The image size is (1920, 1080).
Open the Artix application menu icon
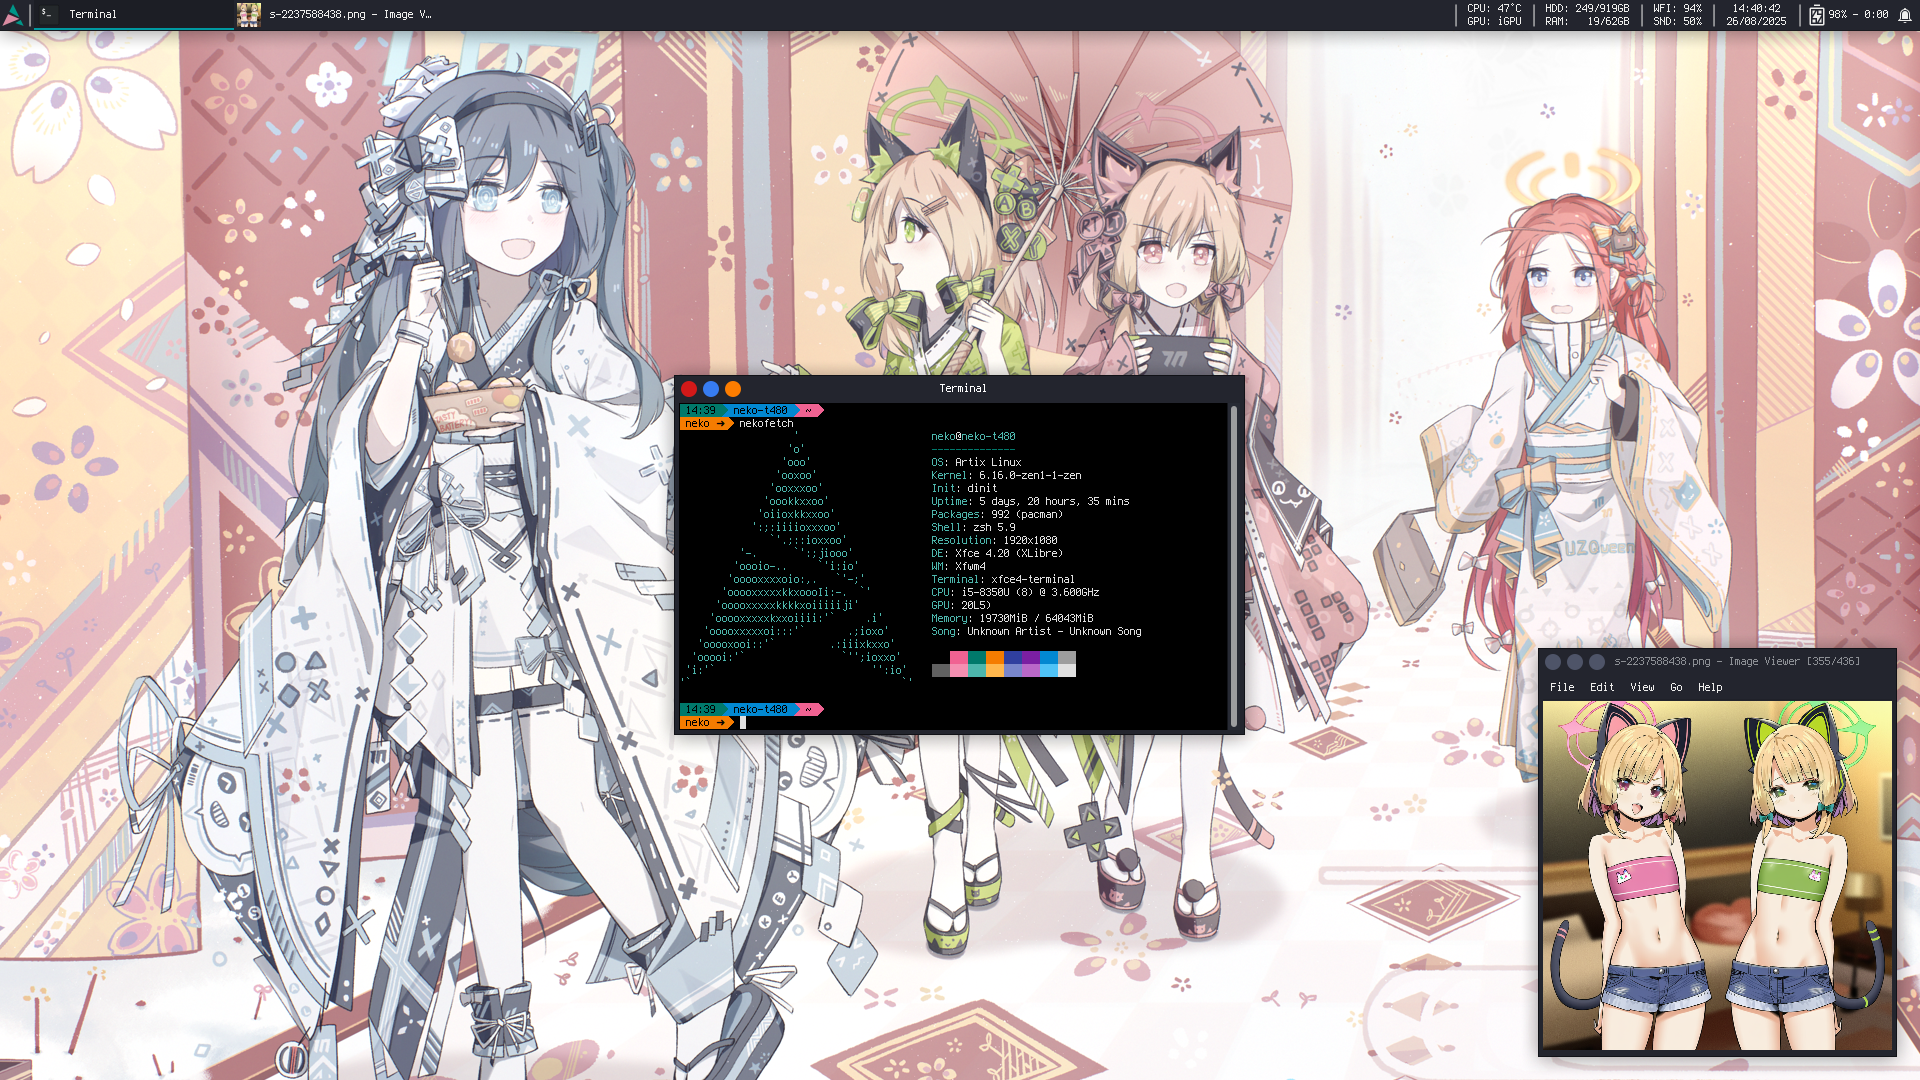click(x=13, y=14)
